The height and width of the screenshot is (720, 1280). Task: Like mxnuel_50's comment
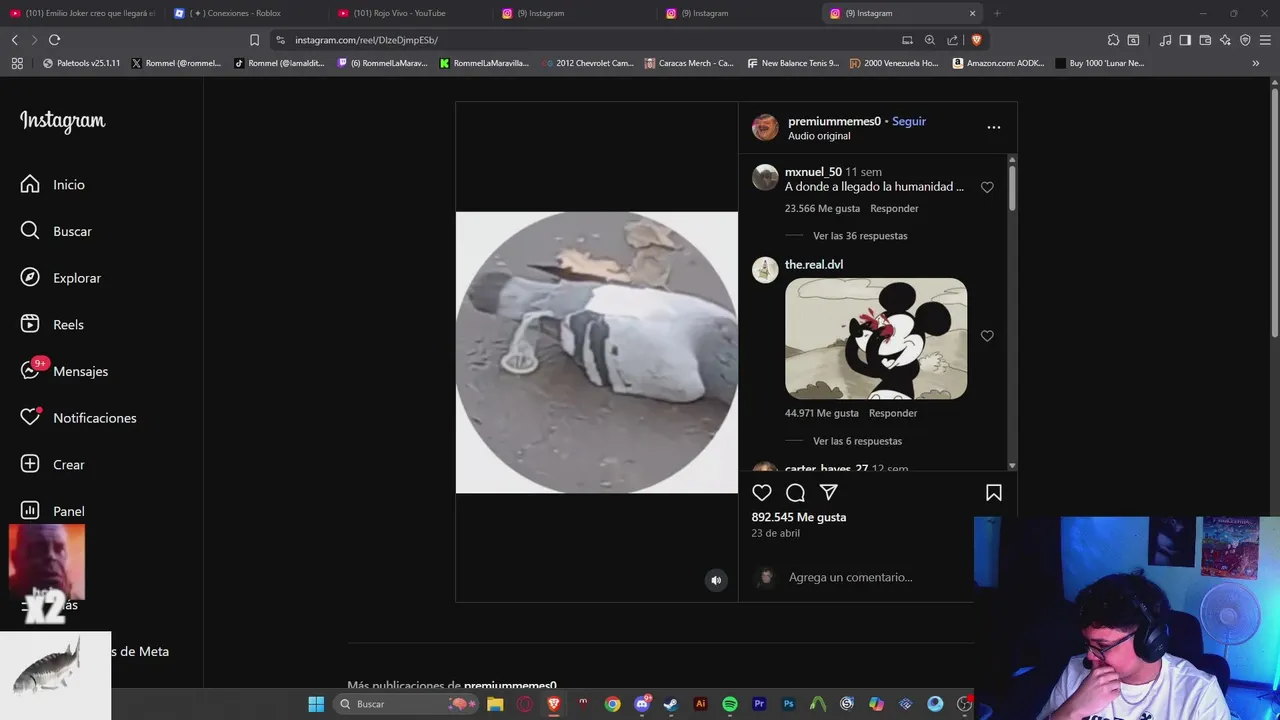click(x=987, y=188)
